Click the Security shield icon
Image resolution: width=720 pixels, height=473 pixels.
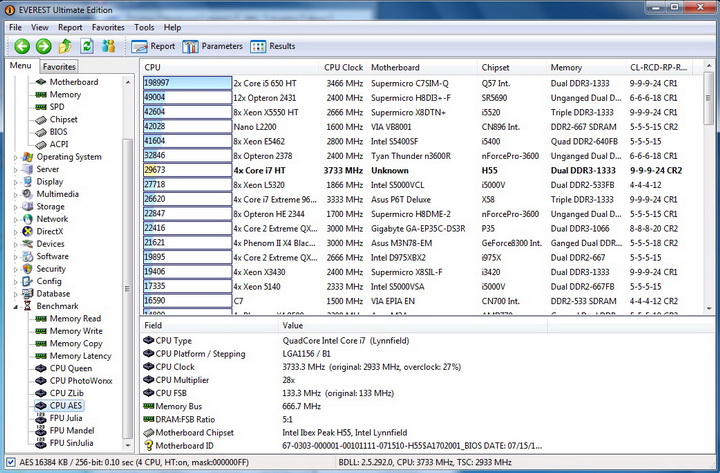(28, 269)
